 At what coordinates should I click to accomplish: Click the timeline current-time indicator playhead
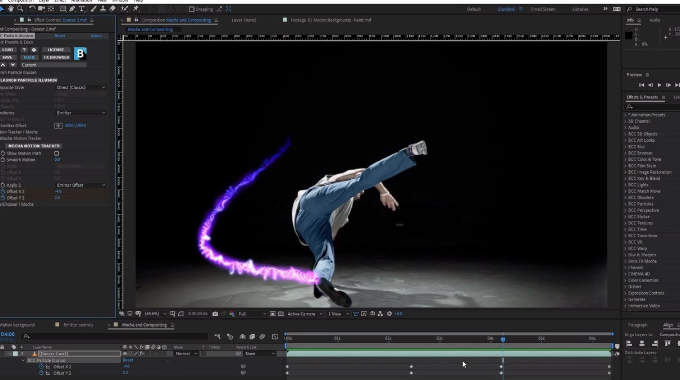503,339
